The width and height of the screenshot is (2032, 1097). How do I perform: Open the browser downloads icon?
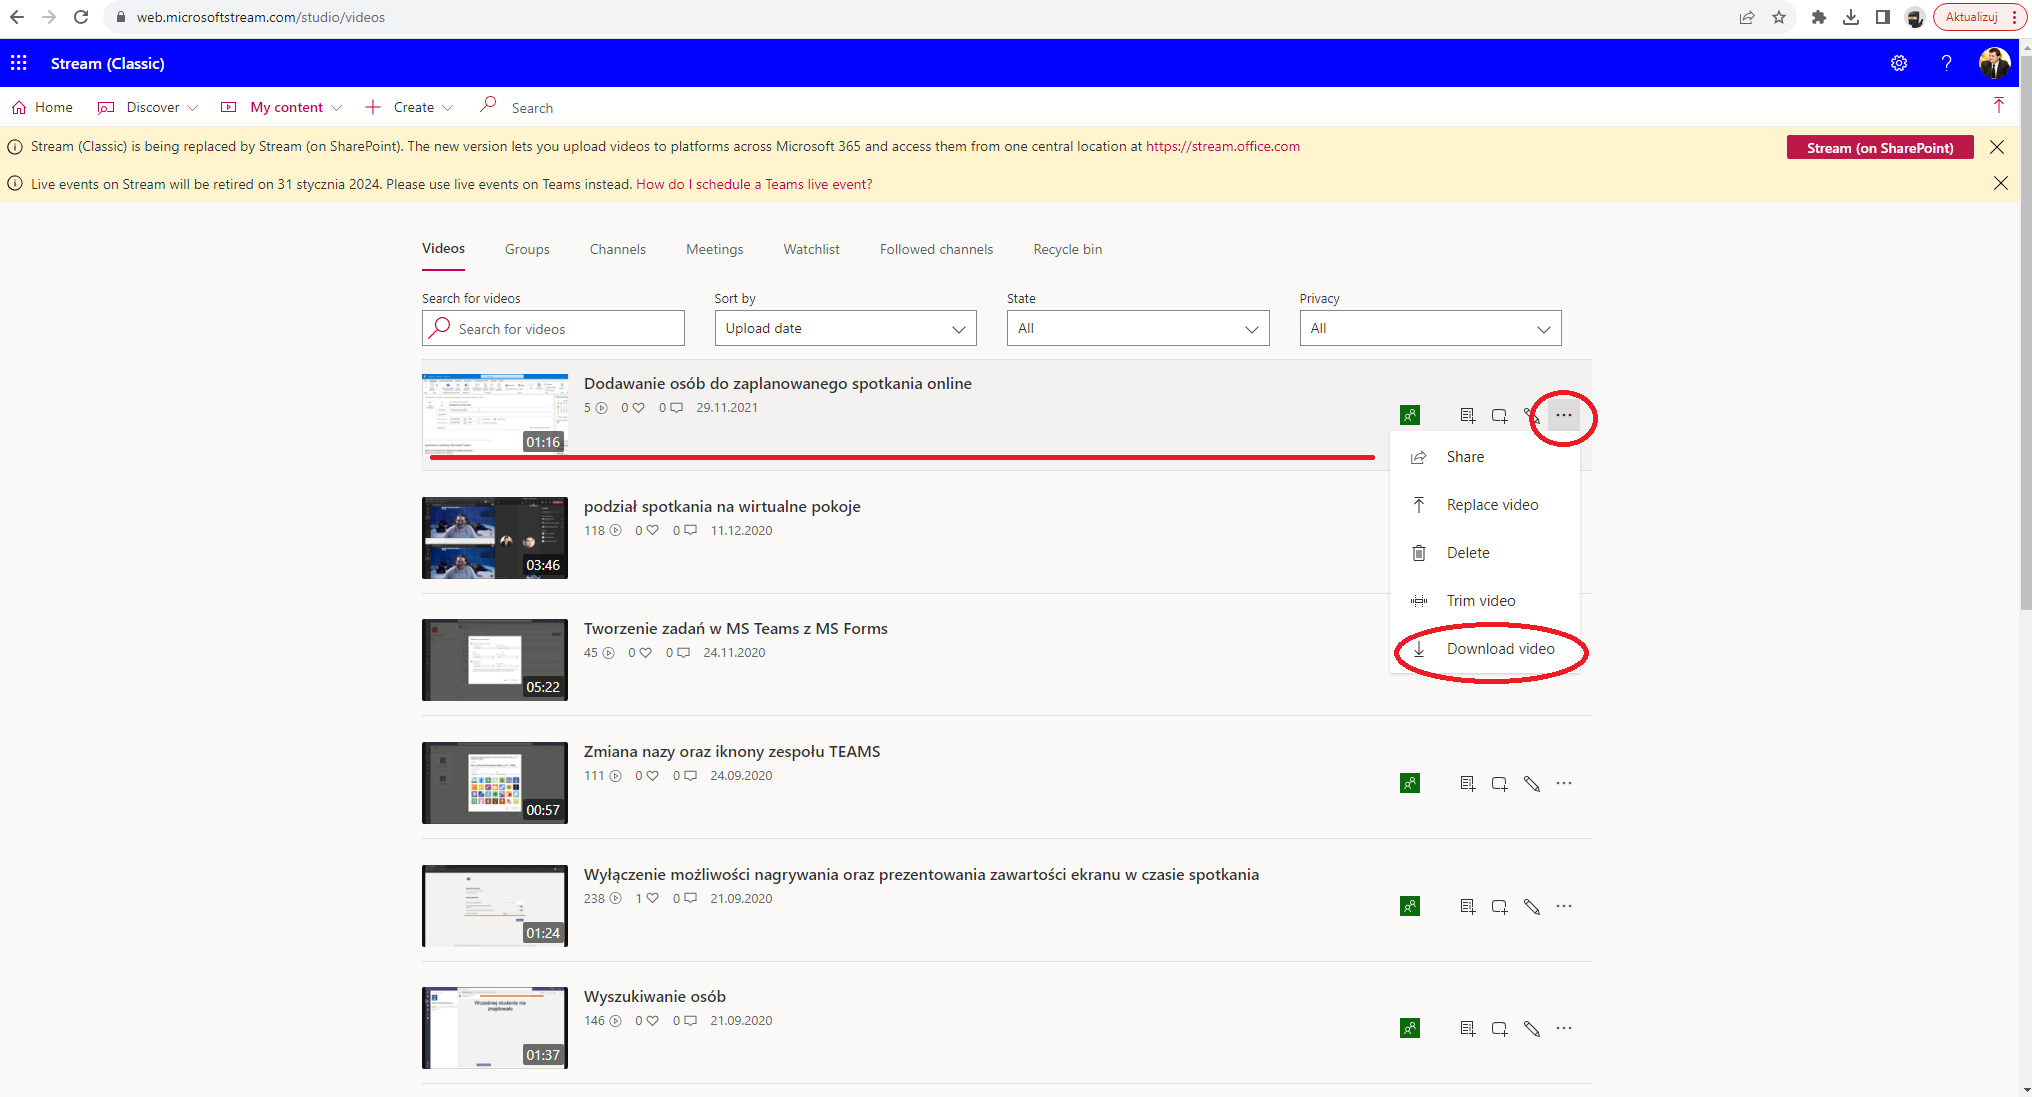1851,17
